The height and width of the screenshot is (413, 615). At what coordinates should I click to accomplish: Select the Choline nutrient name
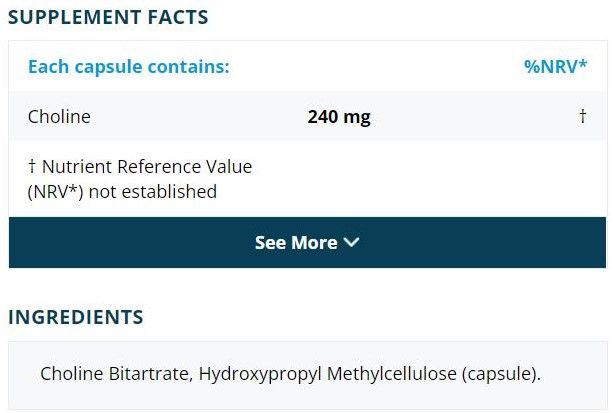pyautogui.click(x=59, y=117)
